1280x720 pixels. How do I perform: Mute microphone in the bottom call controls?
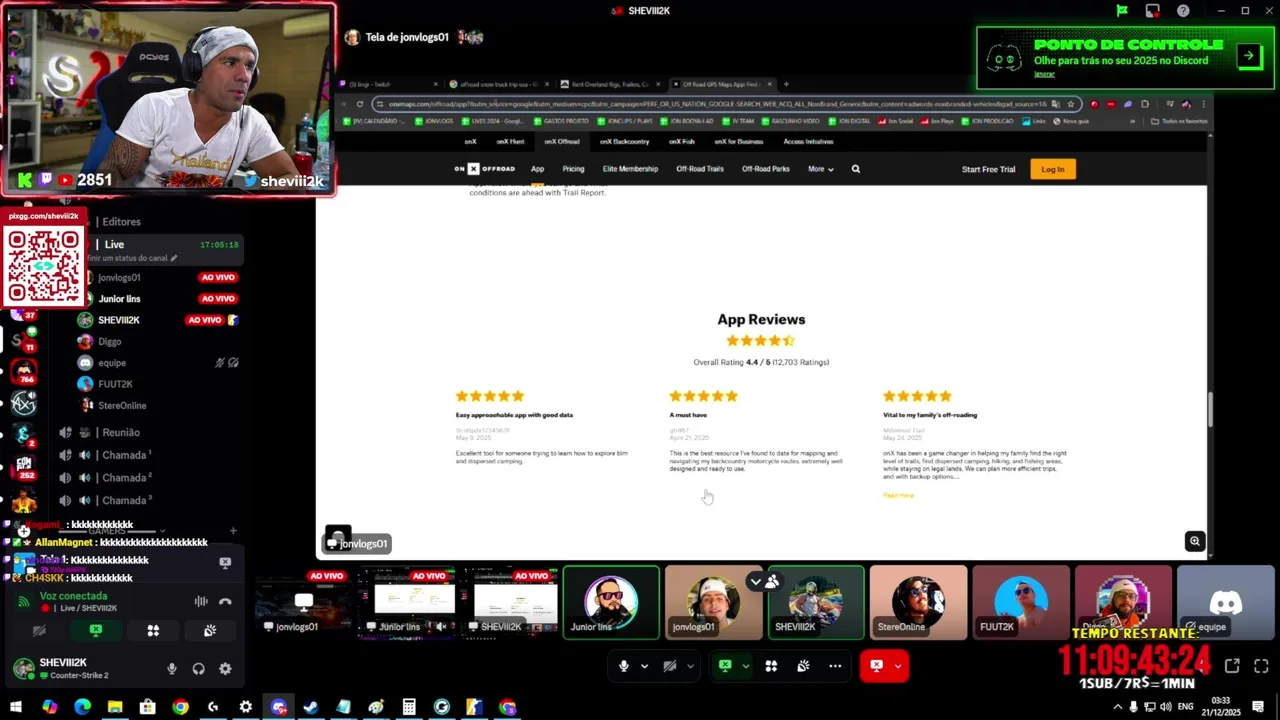pos(624,666)
